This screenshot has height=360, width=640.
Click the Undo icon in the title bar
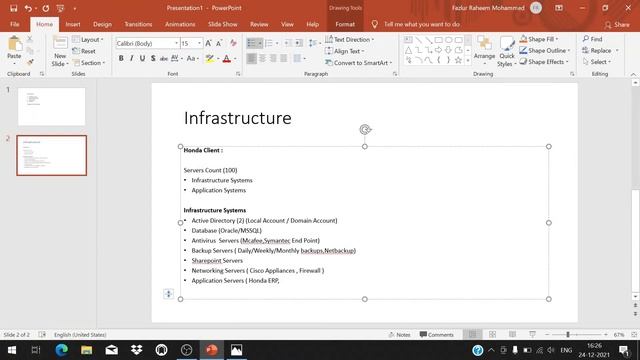point(28,8)
